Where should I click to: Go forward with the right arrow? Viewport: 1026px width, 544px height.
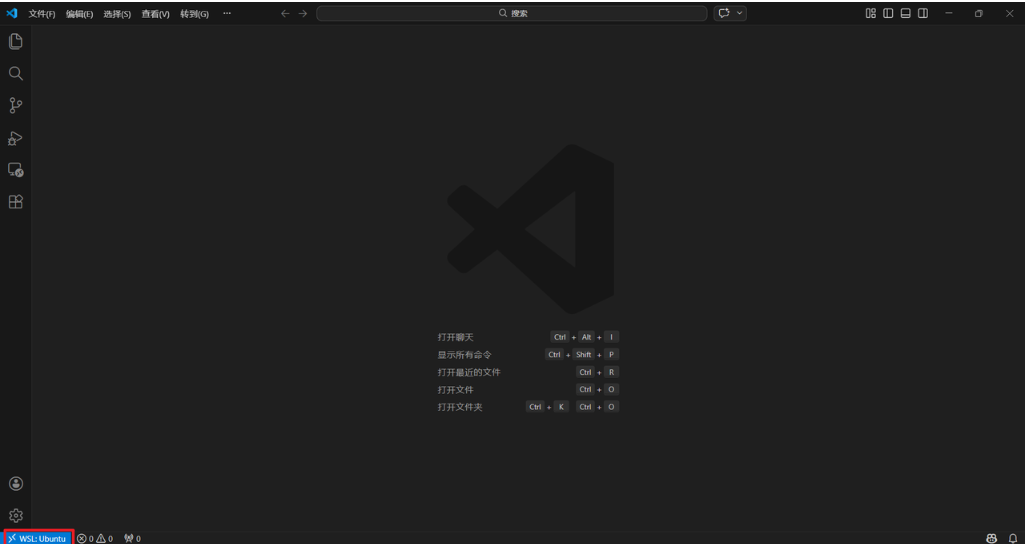[x=302, y=13]
